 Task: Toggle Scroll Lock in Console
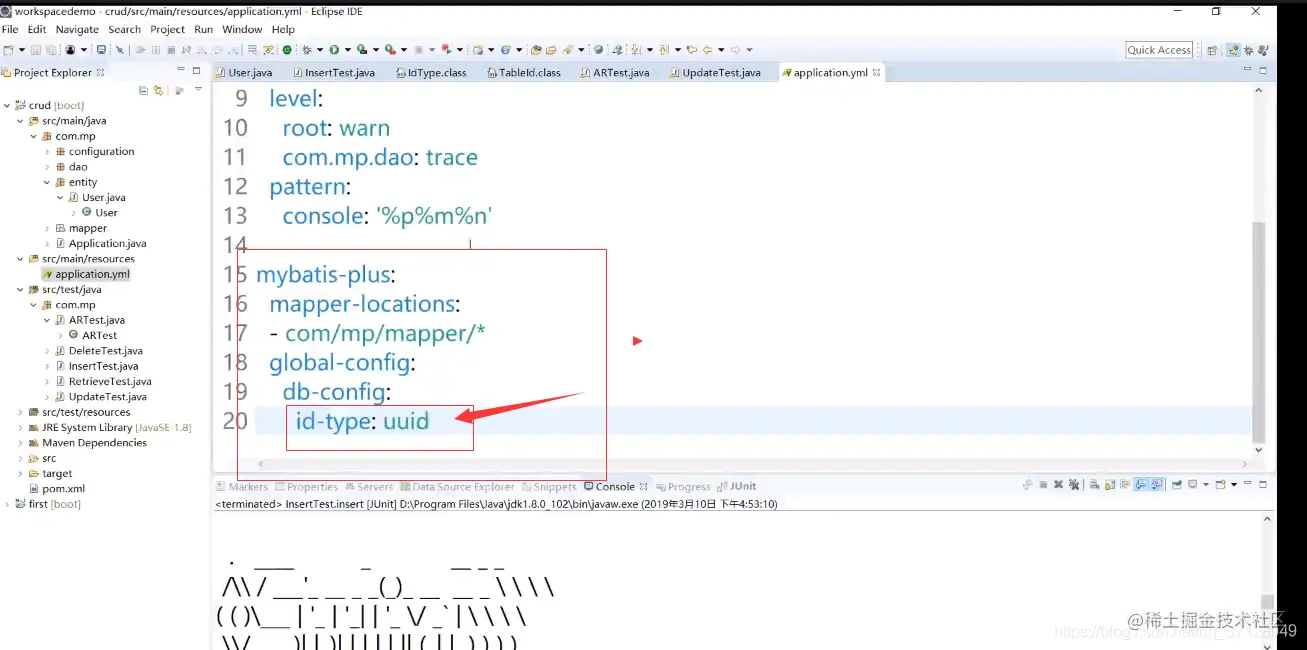click(1110, 485)
